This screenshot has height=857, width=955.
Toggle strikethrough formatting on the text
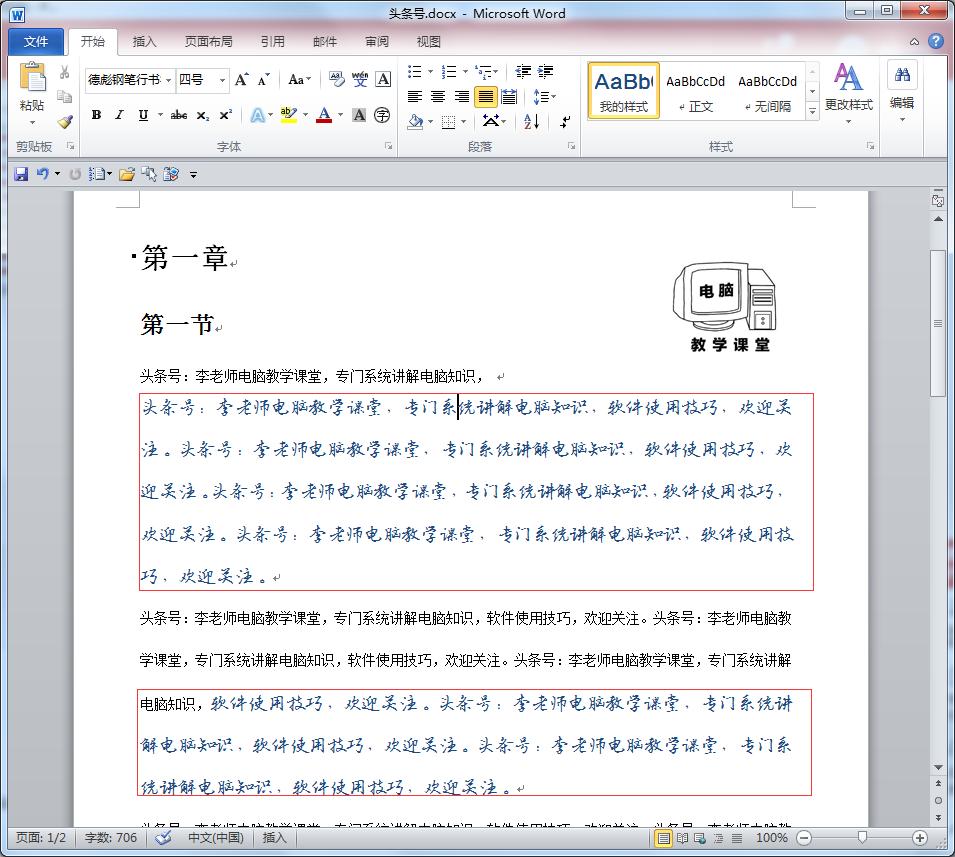[179, 113]
